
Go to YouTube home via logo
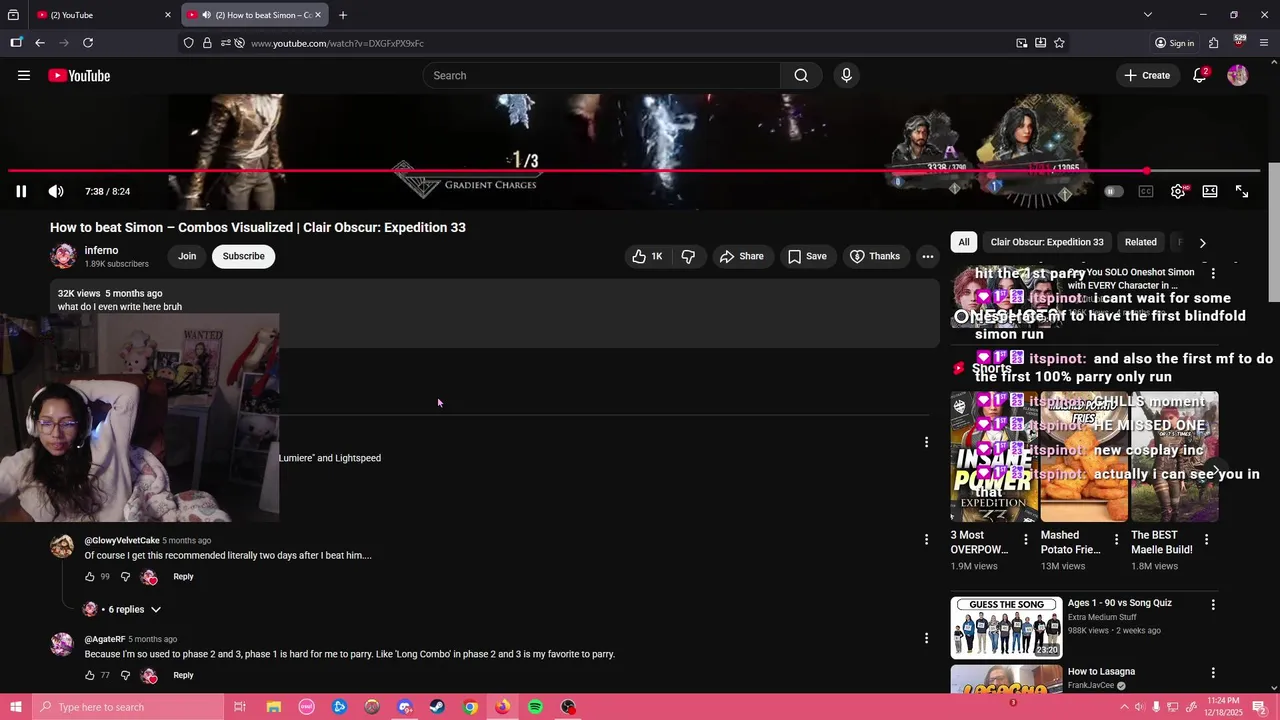79,75
